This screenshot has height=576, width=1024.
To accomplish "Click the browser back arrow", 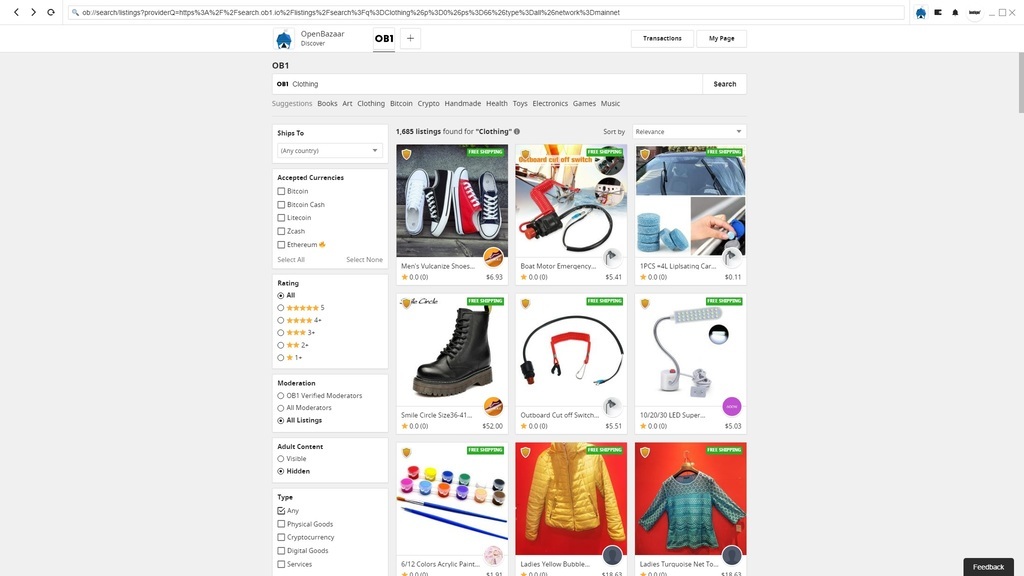I will [x=16, y=12].
